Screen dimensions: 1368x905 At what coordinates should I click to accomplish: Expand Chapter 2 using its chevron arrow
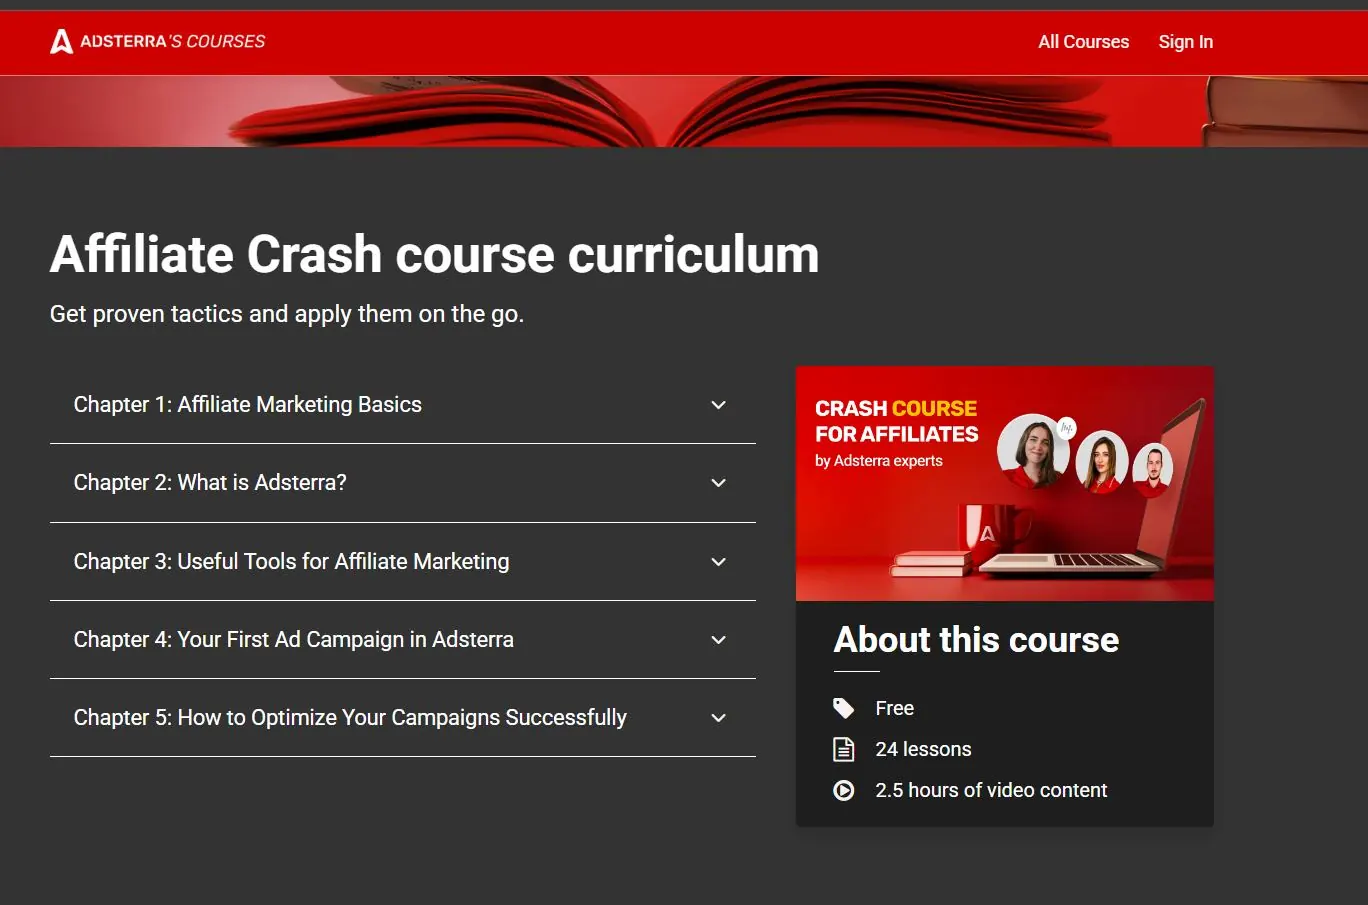pos(718,483)
